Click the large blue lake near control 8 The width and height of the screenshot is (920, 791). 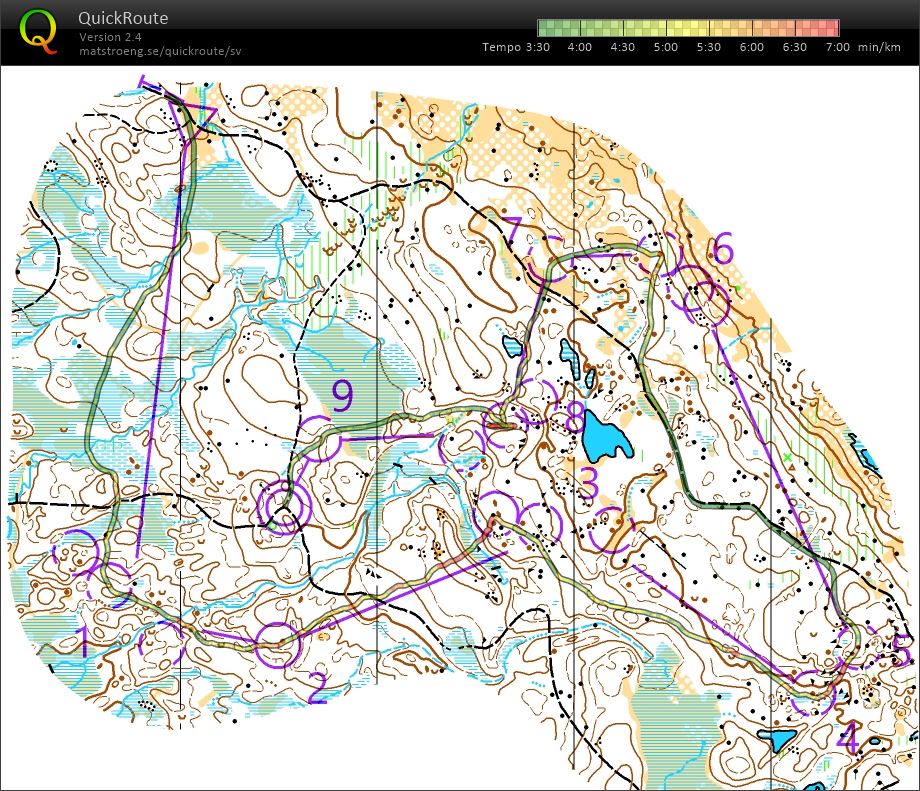[607, 437]
